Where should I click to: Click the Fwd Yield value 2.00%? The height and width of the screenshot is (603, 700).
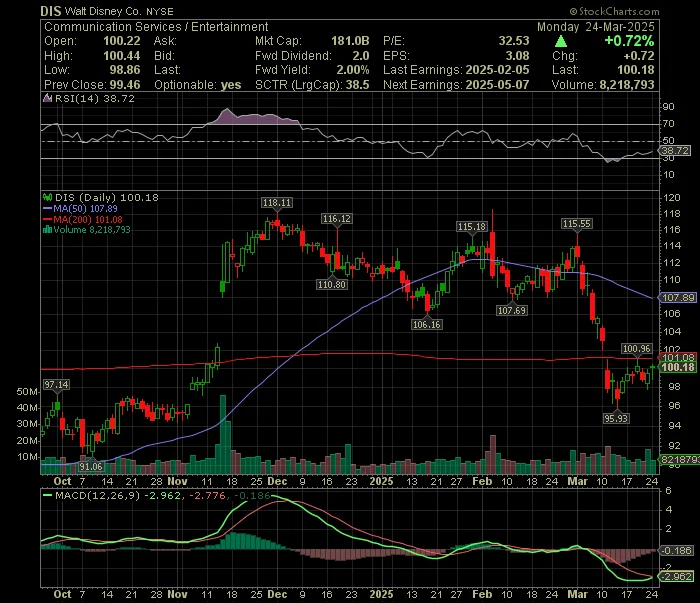[x=353, y=70]
